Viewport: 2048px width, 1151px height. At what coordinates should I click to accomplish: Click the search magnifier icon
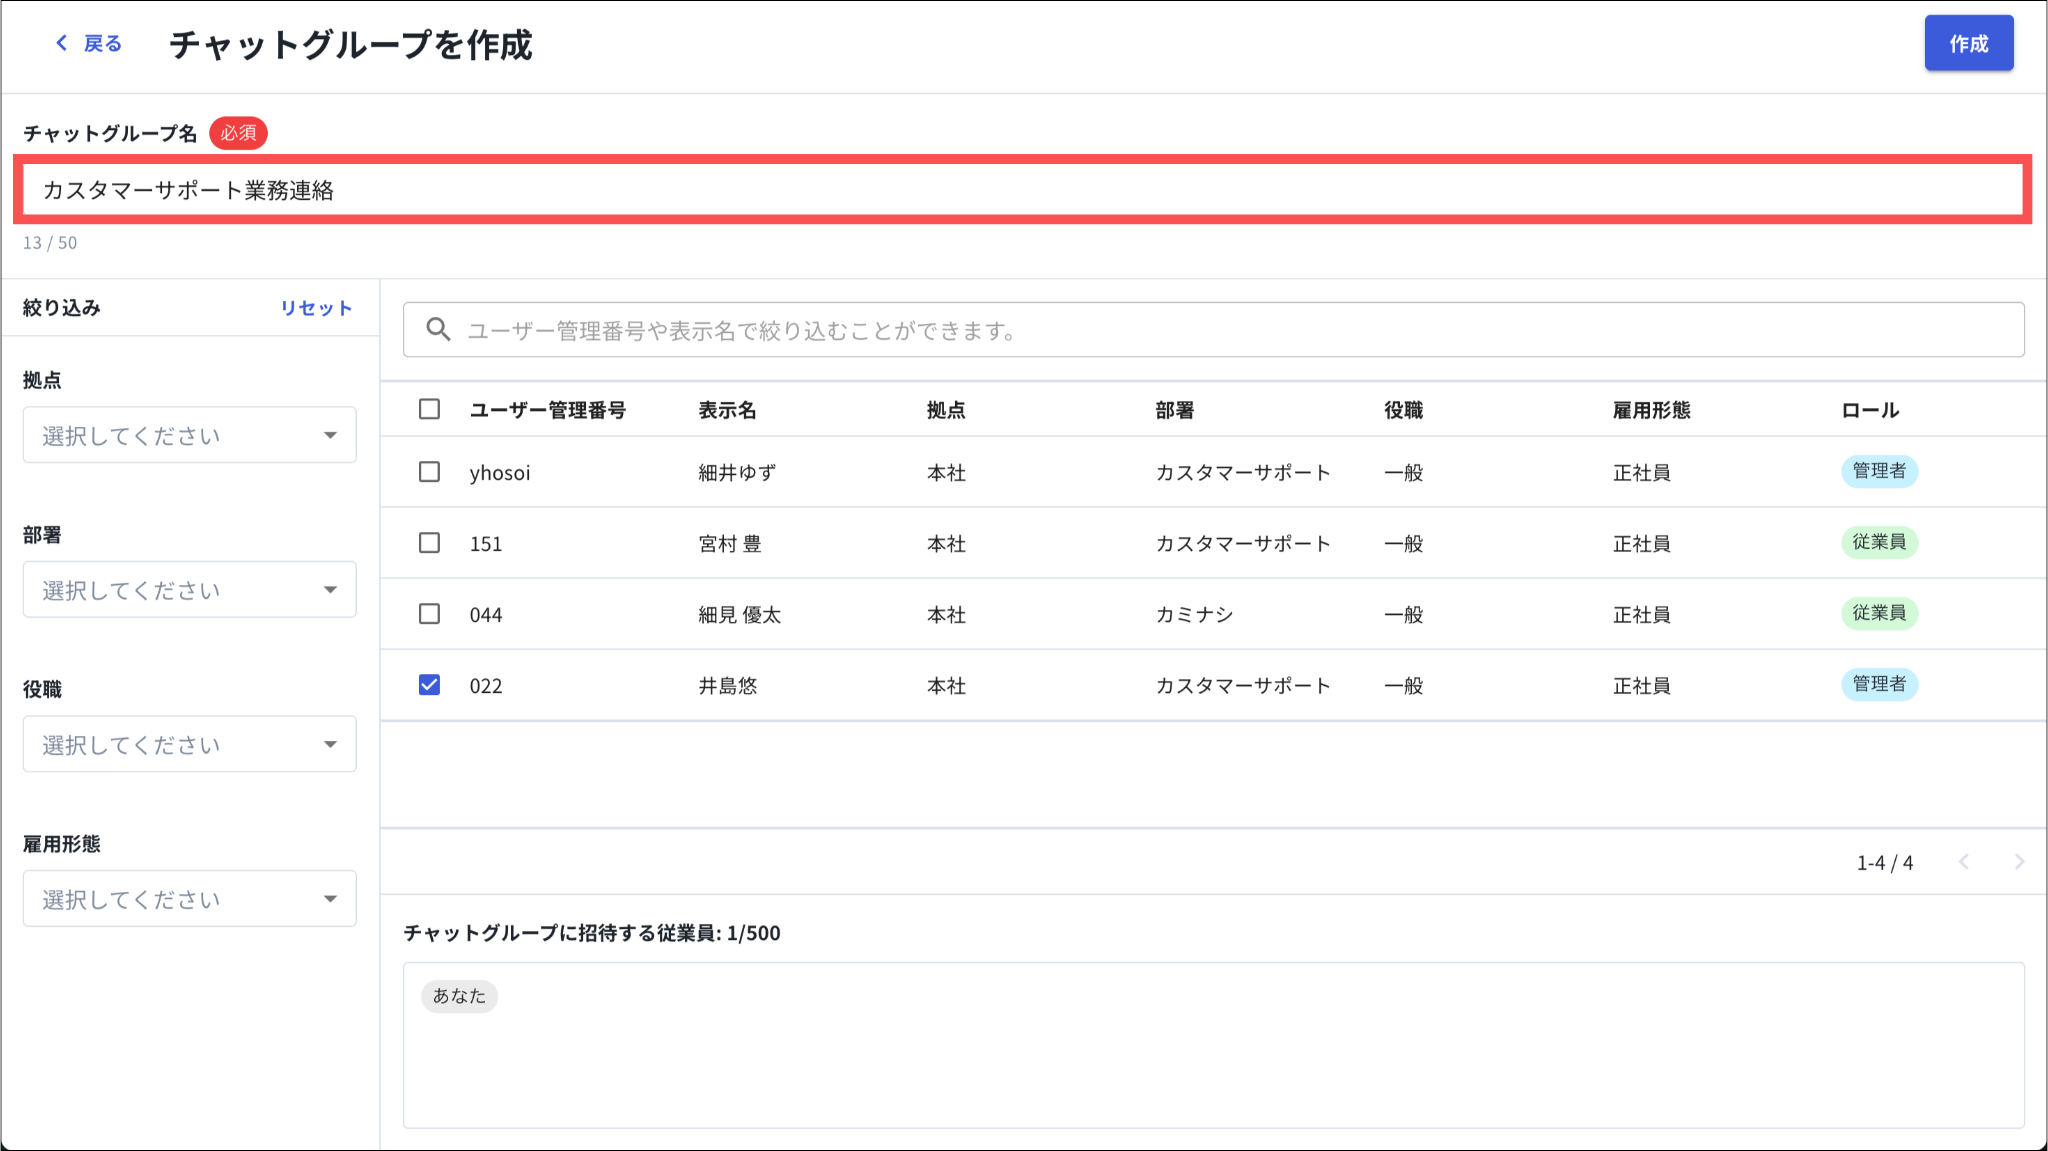[438, 330]
